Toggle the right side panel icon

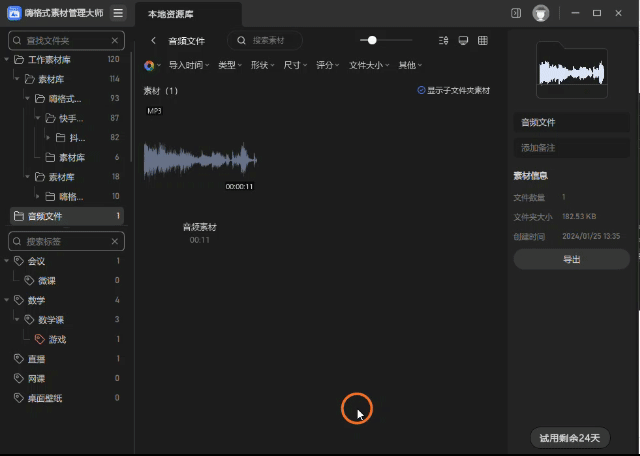click(516, 13)
